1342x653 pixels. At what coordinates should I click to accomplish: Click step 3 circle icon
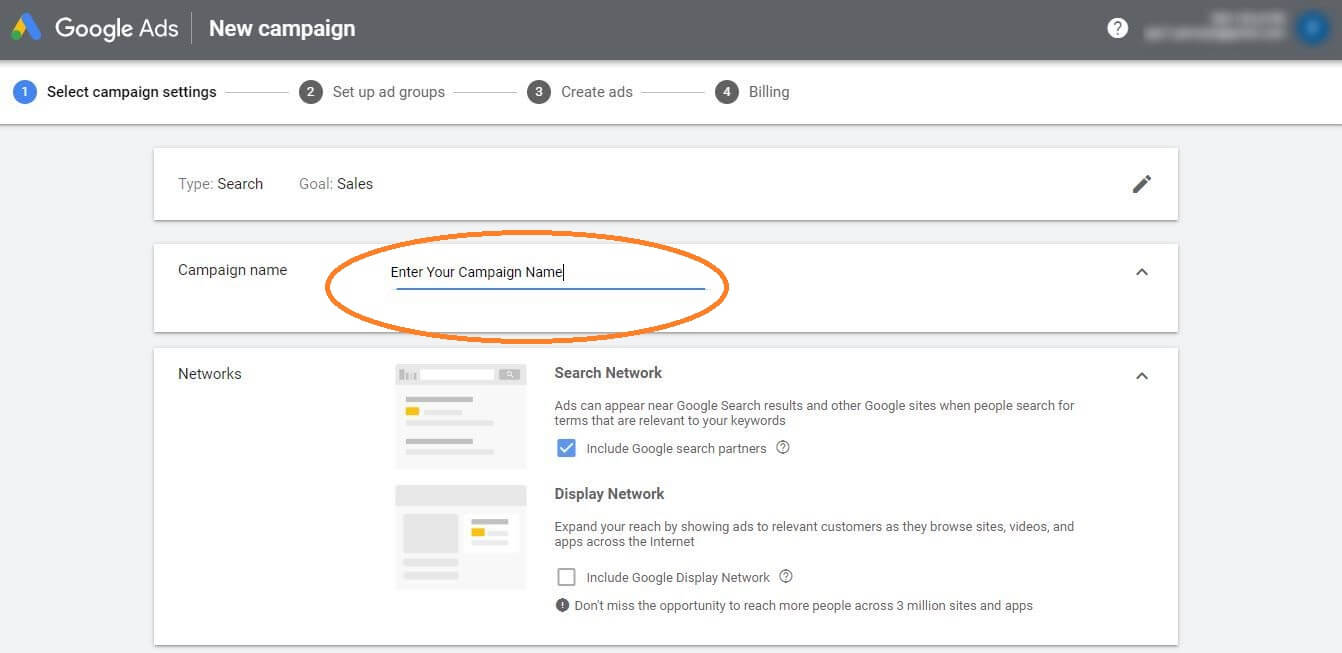point(539,92)
